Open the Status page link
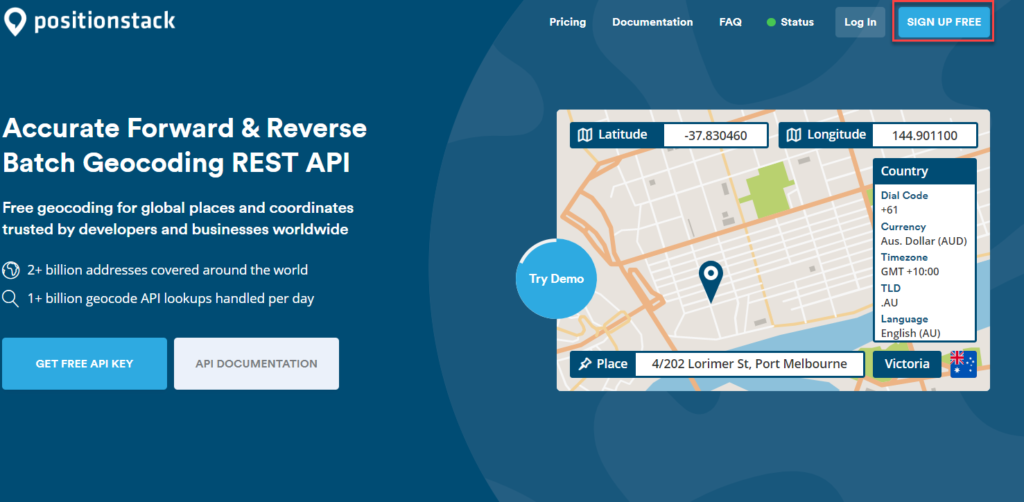This screenshot has height=502, width=1024. pos(797,22)
